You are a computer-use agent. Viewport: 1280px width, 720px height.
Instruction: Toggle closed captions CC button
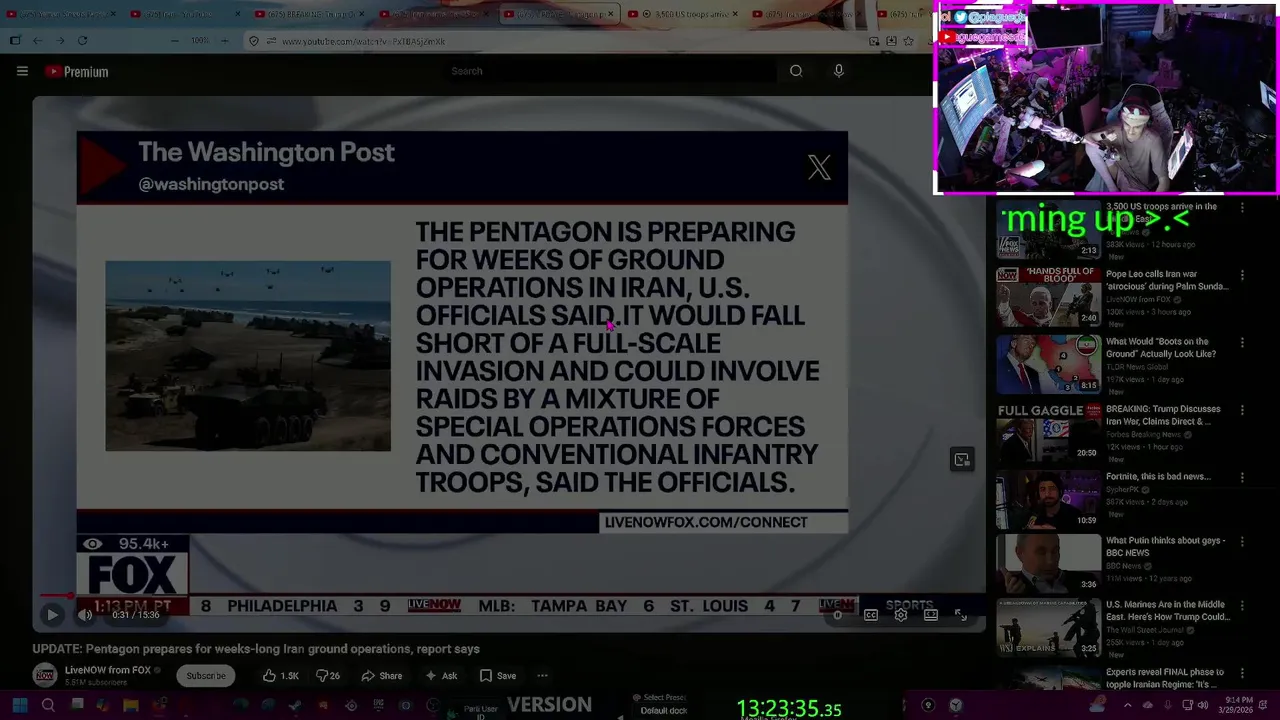point(871,615)
